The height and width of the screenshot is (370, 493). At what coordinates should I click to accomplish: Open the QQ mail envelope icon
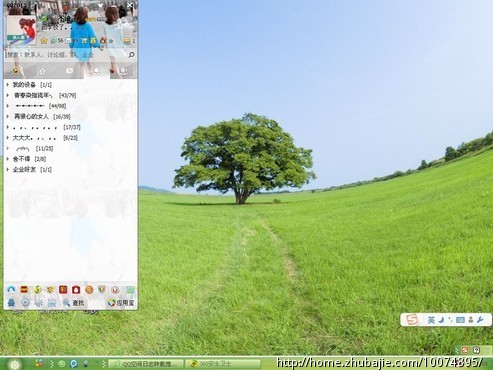[x=69, y=41]
